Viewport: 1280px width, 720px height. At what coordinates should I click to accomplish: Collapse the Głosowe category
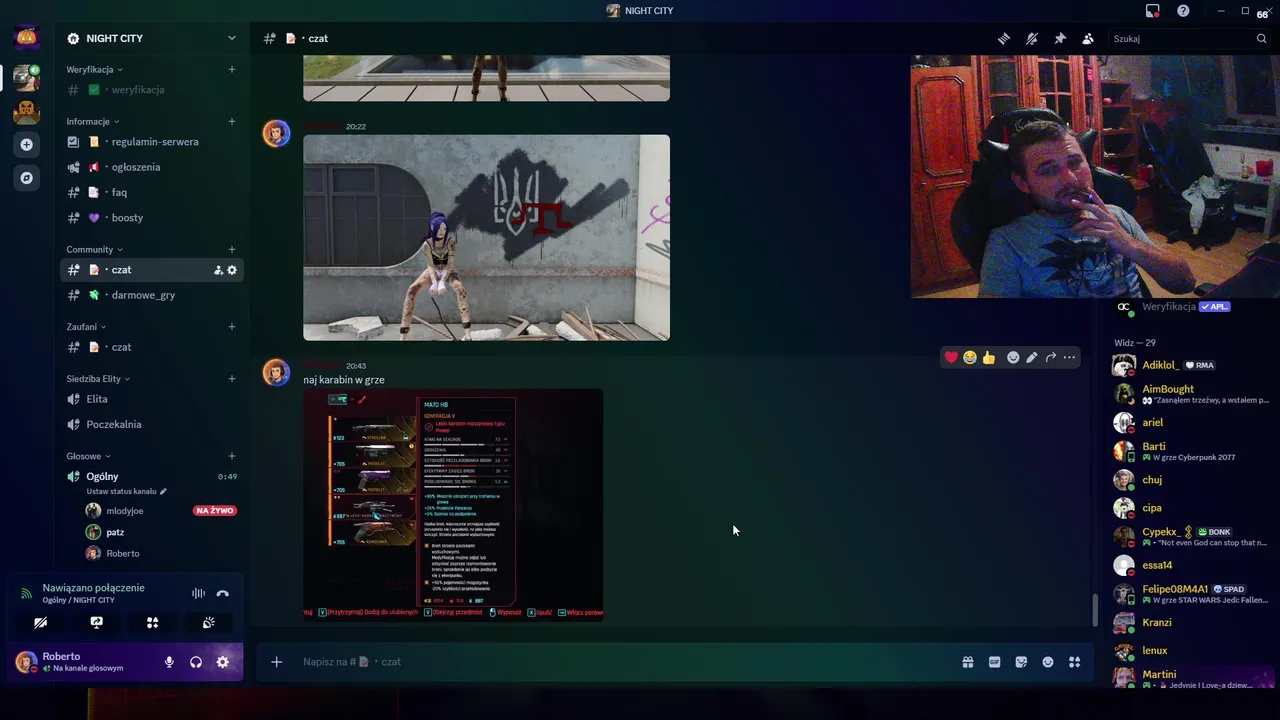click(x=88, y=456)
